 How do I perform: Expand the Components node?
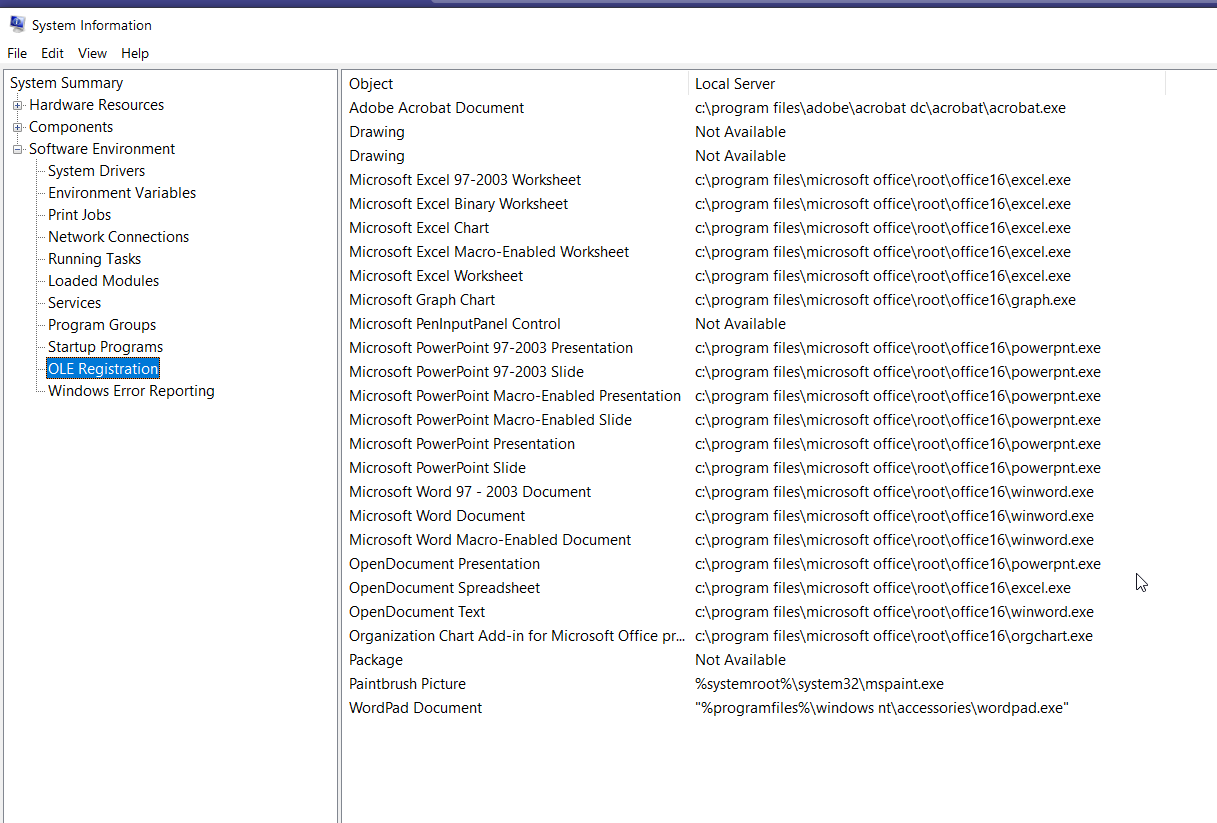pos(17,127)
